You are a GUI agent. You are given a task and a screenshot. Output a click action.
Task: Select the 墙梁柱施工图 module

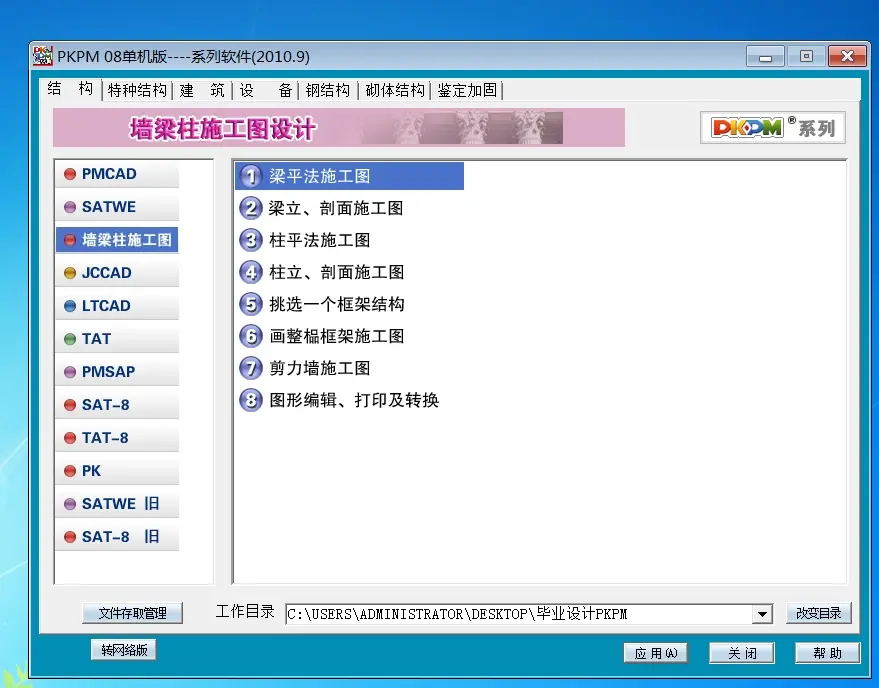pyautogui.click(x=117, y=240)
